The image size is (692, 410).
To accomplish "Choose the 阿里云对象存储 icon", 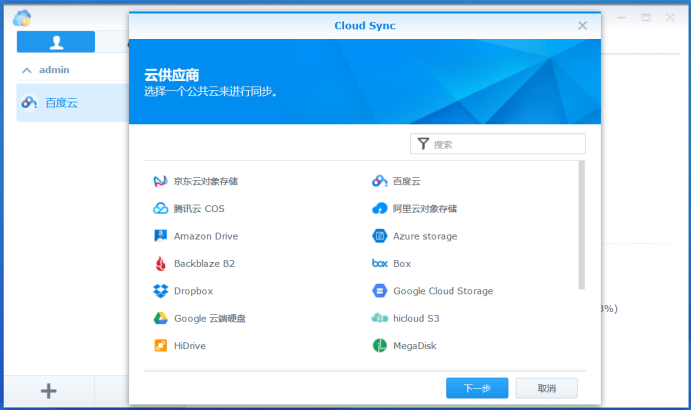I will point(380,208).
